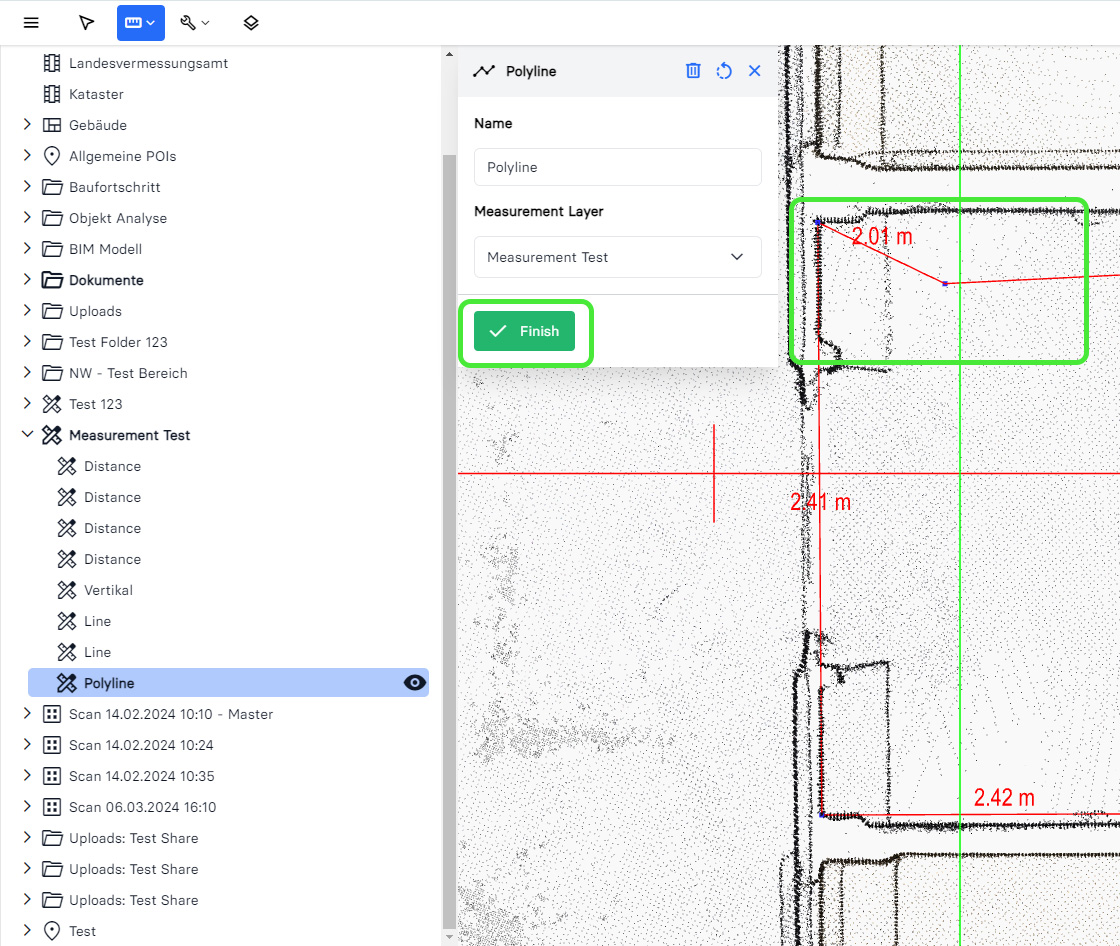Toggle visibility of Polyline item
Screen dimensions: 1120x946
coord(414,683)
